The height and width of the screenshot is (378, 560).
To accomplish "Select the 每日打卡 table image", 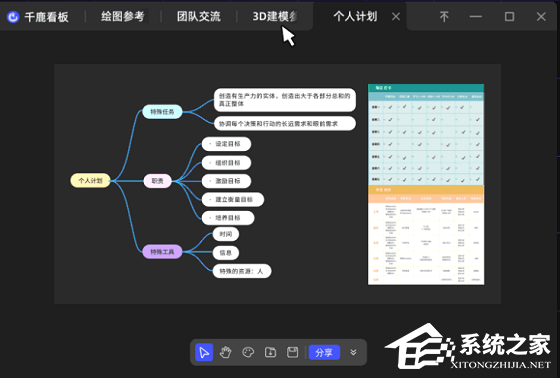I will click(426, 184).
